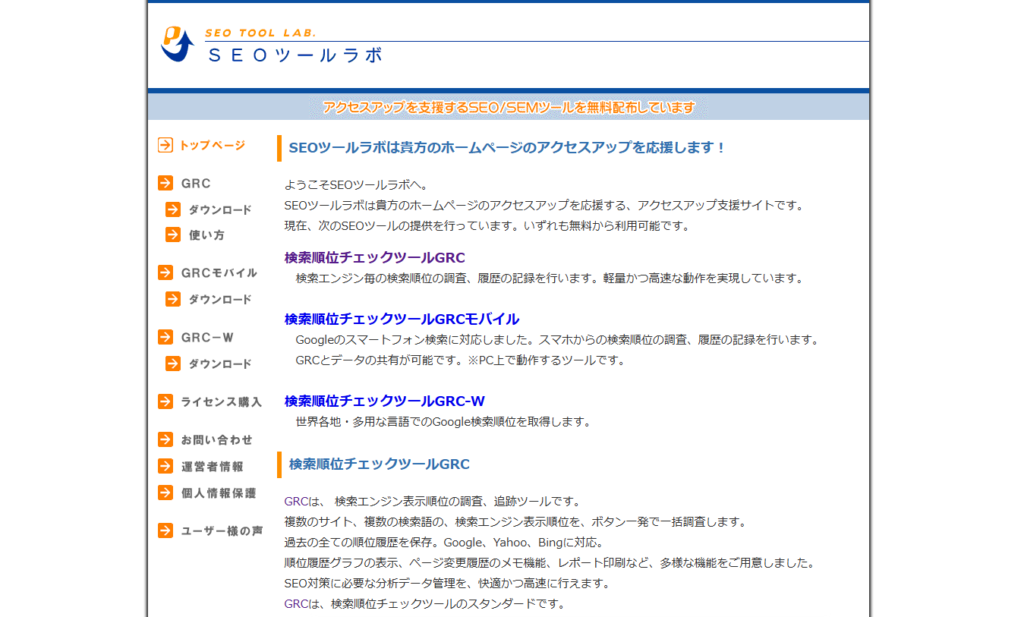Viewport: 1024px width, 617px height.
Task: Click the SEO Tool Lab logo icon
Action: (177, 44)
